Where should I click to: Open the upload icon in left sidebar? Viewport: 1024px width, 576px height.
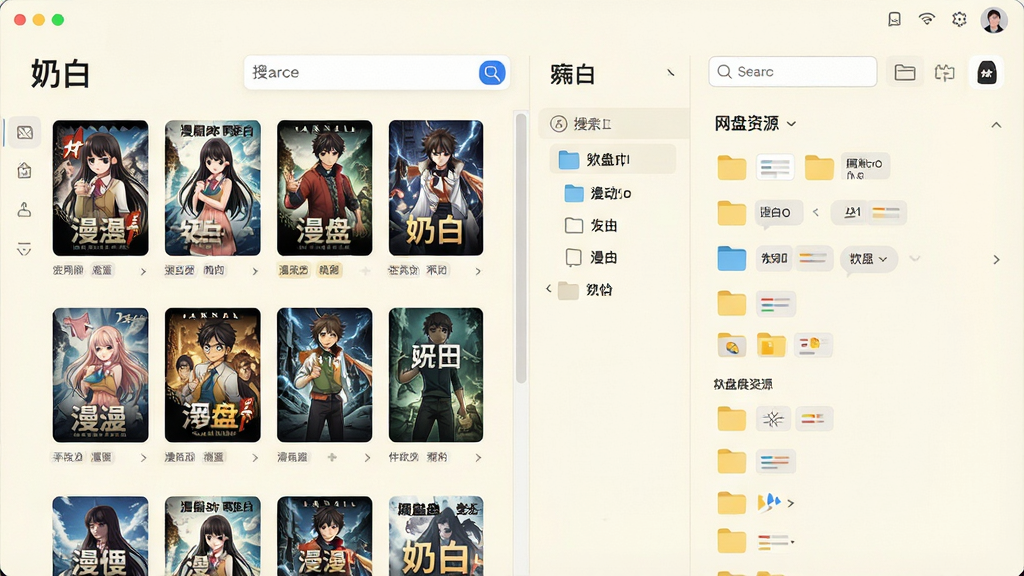[x=24, y=210]
